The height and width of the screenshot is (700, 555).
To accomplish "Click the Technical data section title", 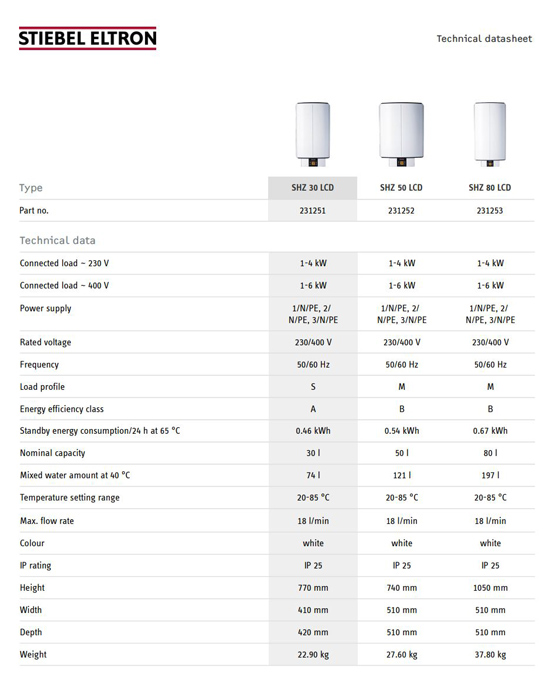I will click(57, 241).
